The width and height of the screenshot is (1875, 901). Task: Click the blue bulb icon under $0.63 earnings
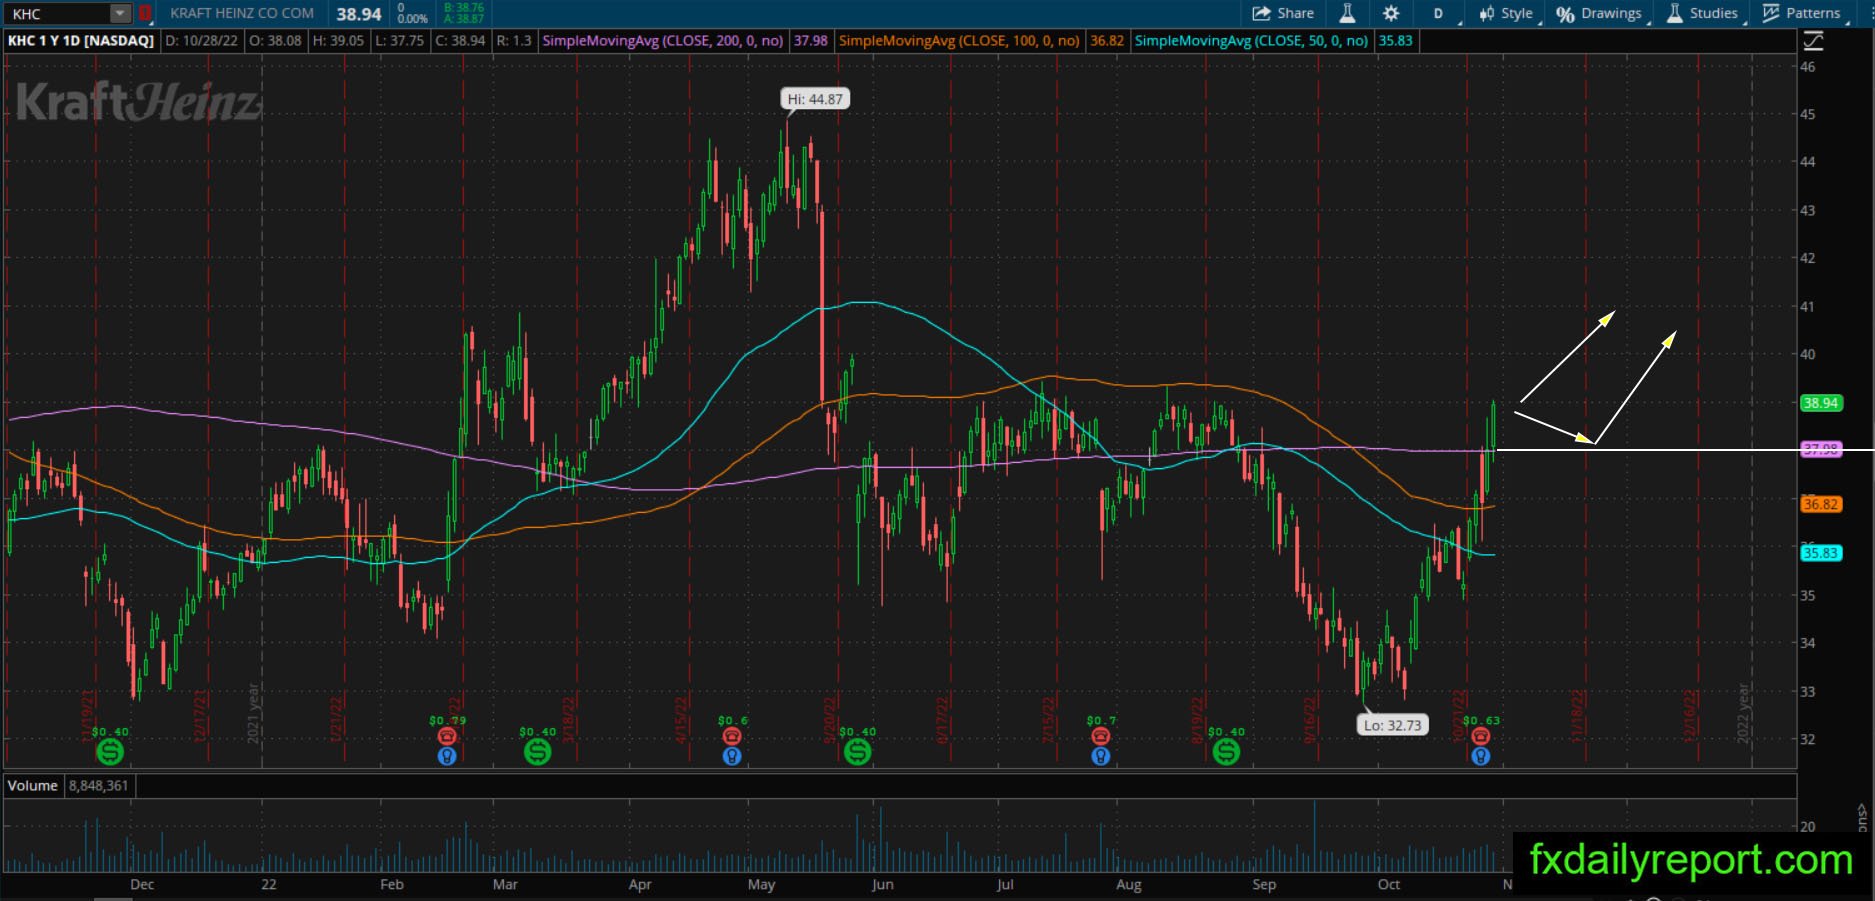[x=1481, y=756]
